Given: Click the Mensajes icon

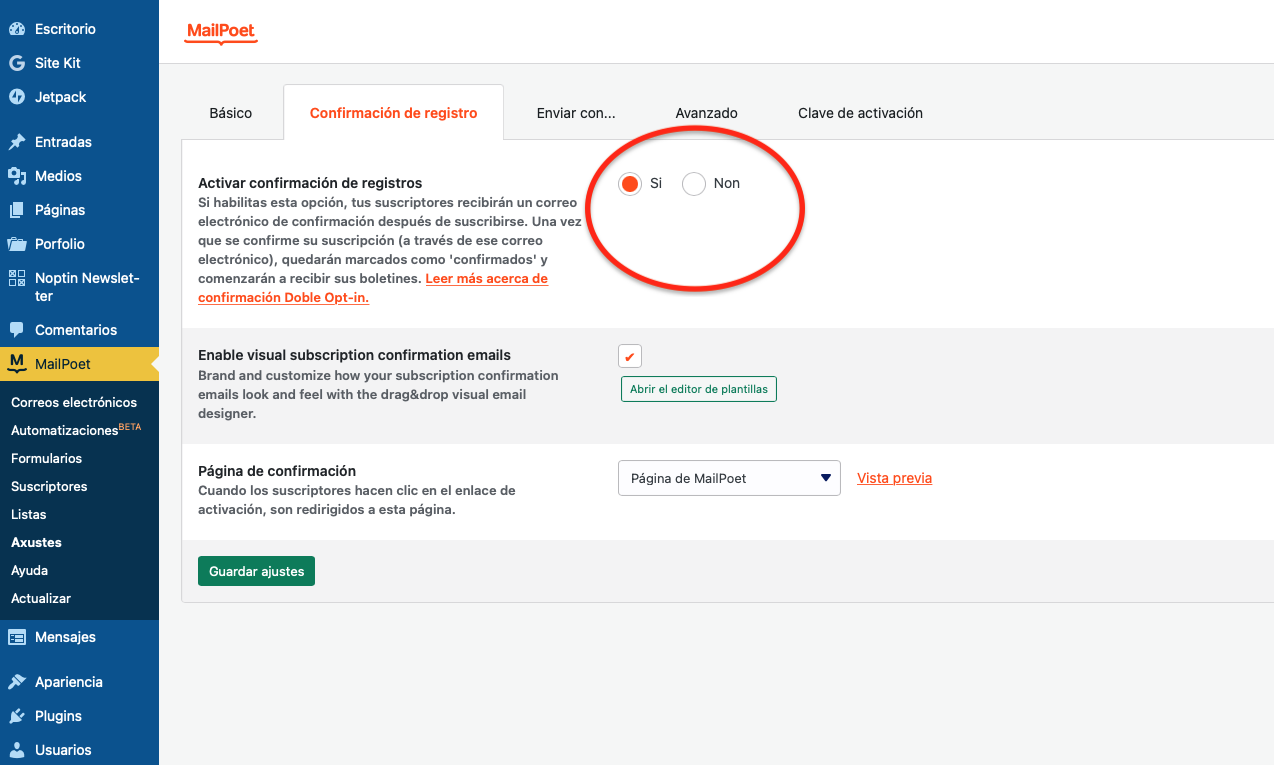Looking at the screenshot, I should [16, 637].
